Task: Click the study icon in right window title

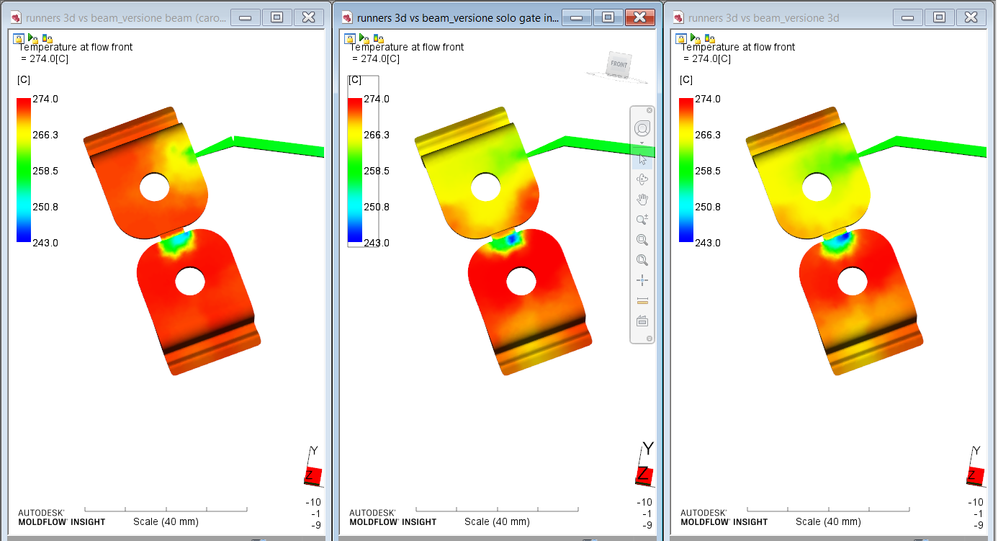Action: (678, 18)
